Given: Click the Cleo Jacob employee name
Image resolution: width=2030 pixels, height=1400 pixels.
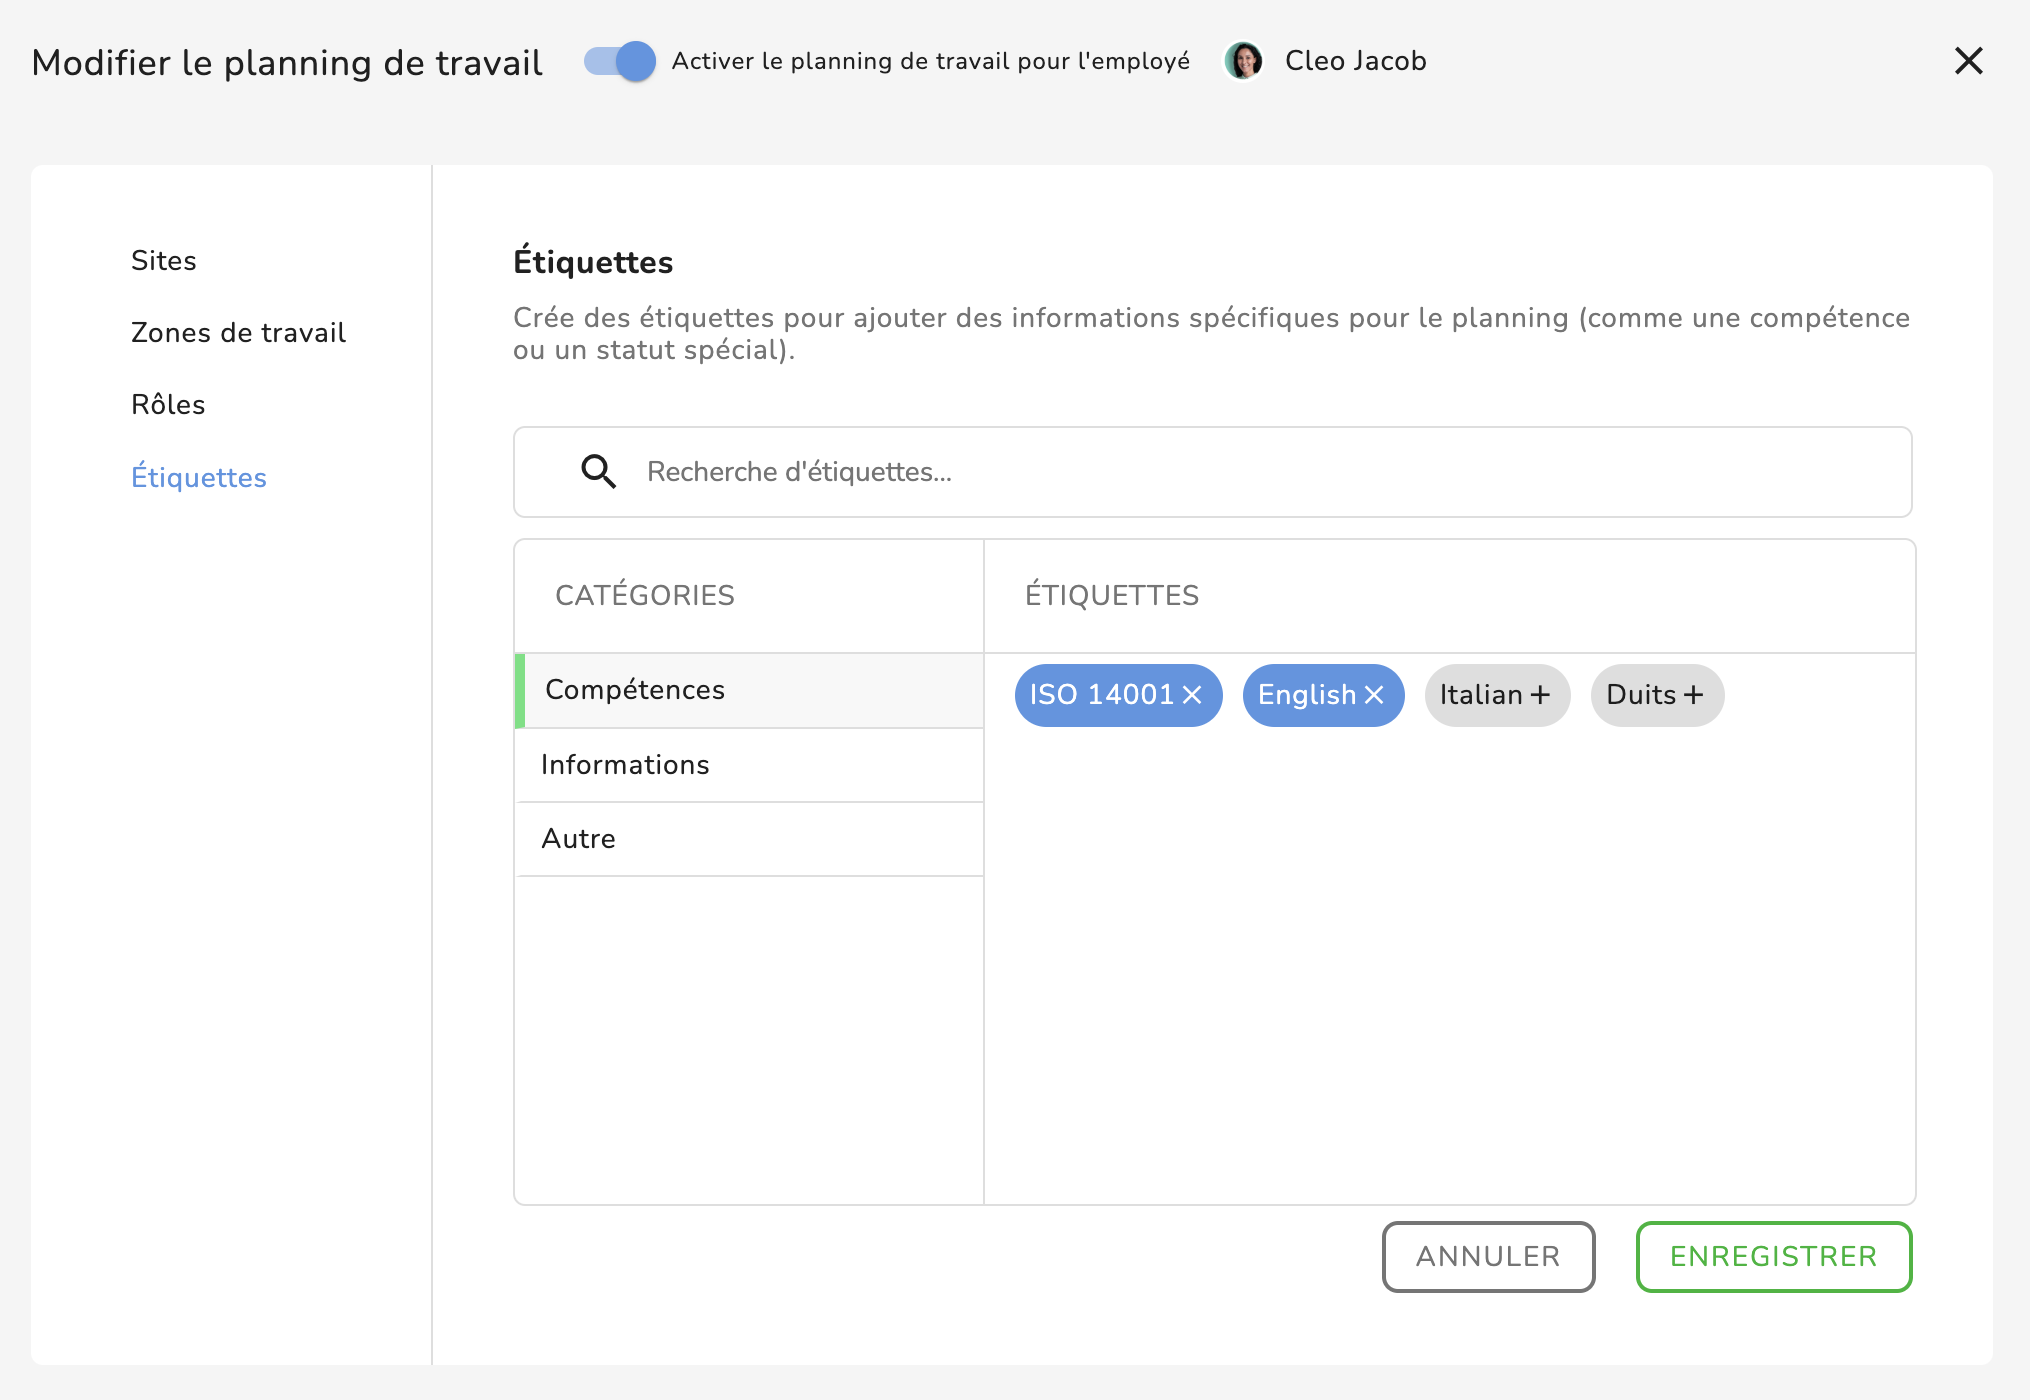Looking at the screenshot, I should [1355, 61].
